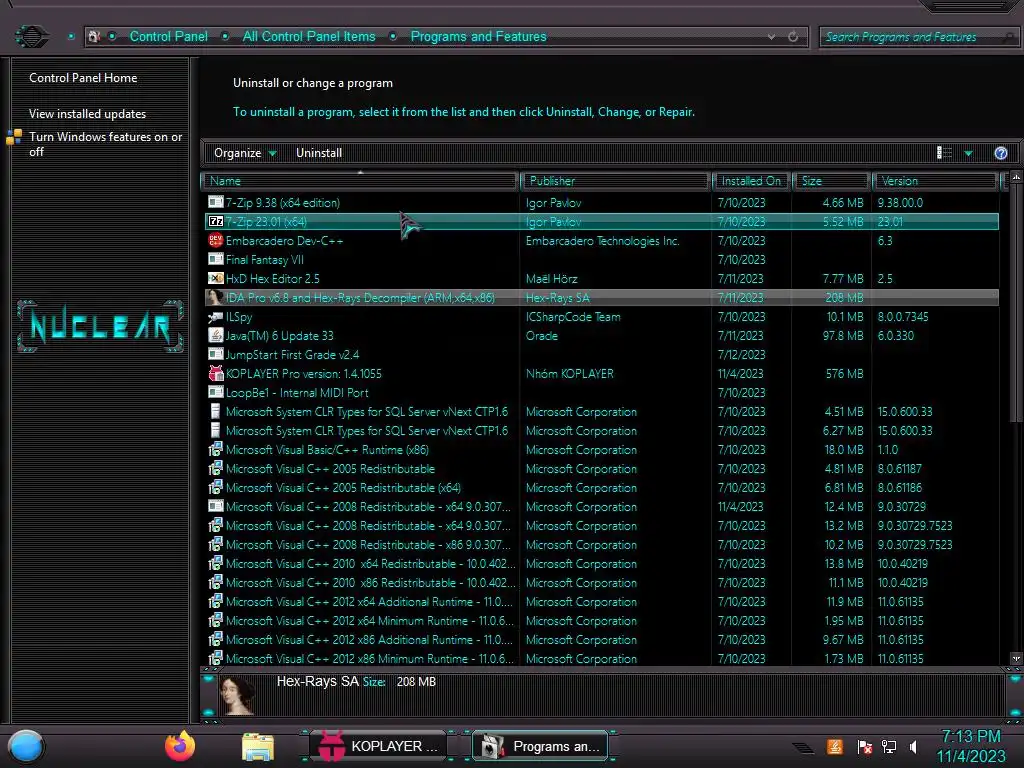Click Embarcadero Technologies Inc. publisher cell
The width and height of the screenshot is (1024, 768).
[603, 240]
